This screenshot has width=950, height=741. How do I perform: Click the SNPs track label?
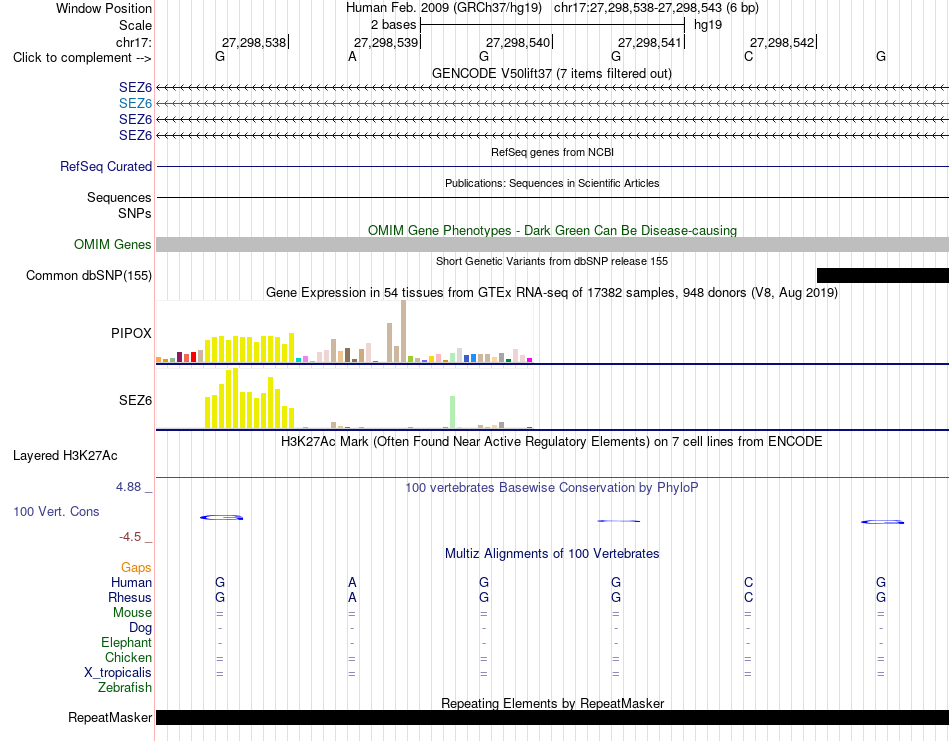[x=135, y=213]
